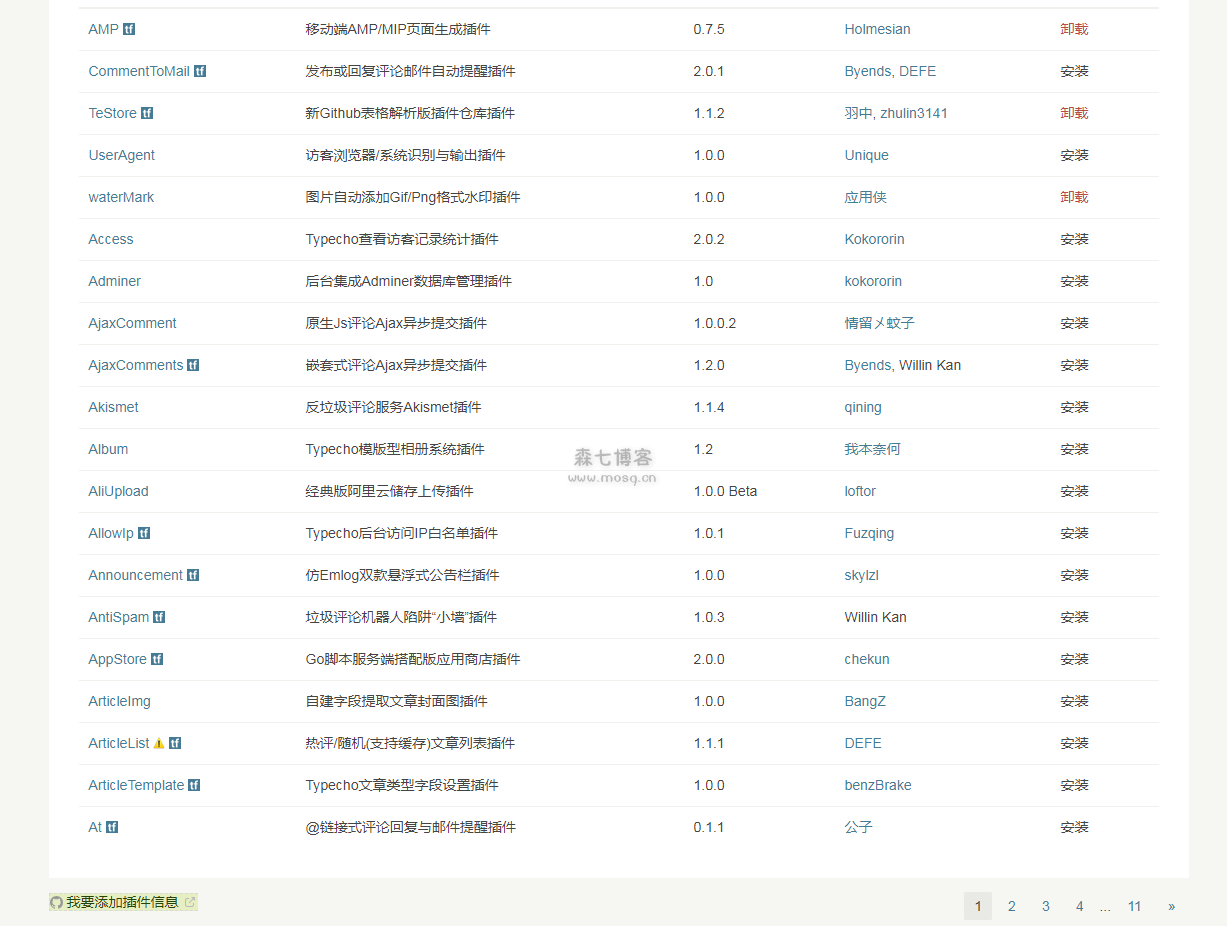The image size is (1227, 926).
Task: Uninstall the waterMark plugin
Action: pyautogui.click(x=1074, y=197)
